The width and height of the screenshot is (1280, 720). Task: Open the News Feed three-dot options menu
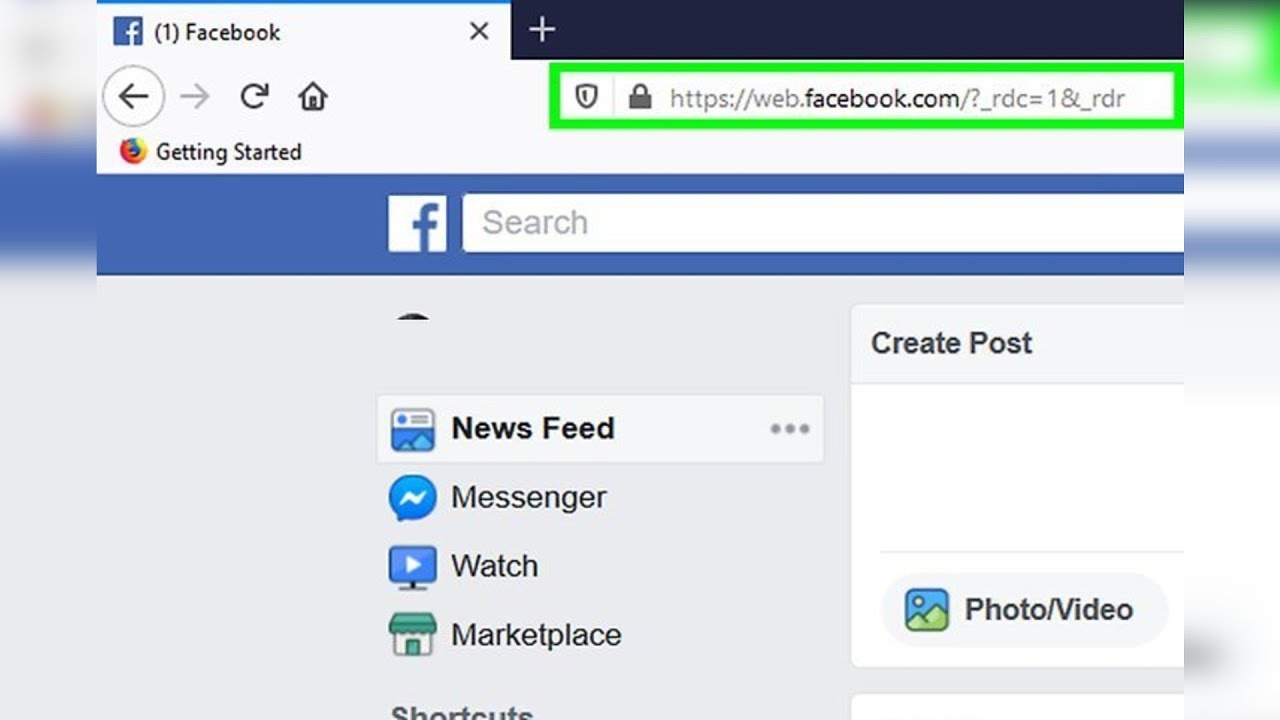point(789,429)
